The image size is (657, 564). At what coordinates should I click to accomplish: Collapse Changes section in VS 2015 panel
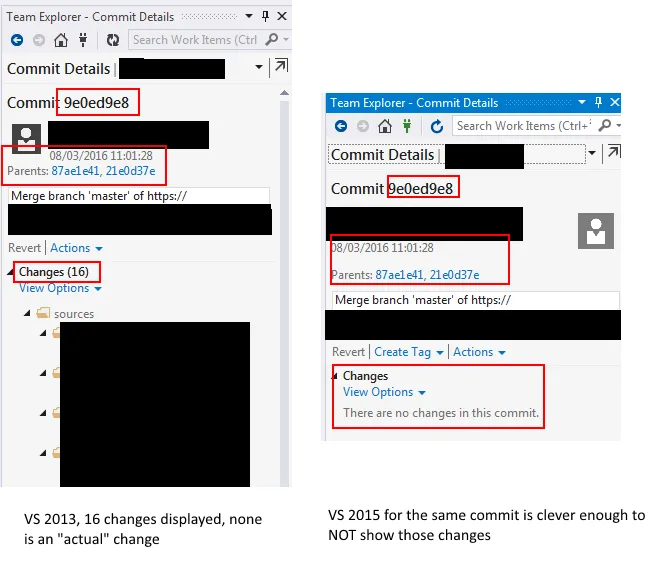335,376
